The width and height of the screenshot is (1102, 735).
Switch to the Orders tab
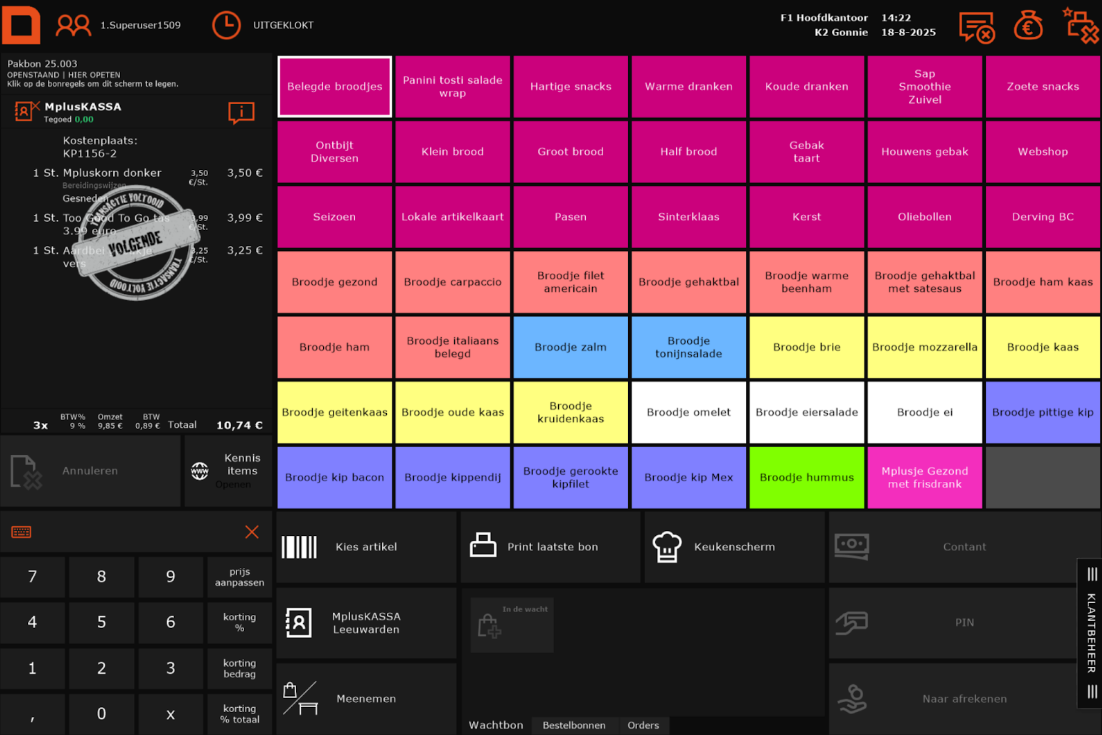(643, 725)
